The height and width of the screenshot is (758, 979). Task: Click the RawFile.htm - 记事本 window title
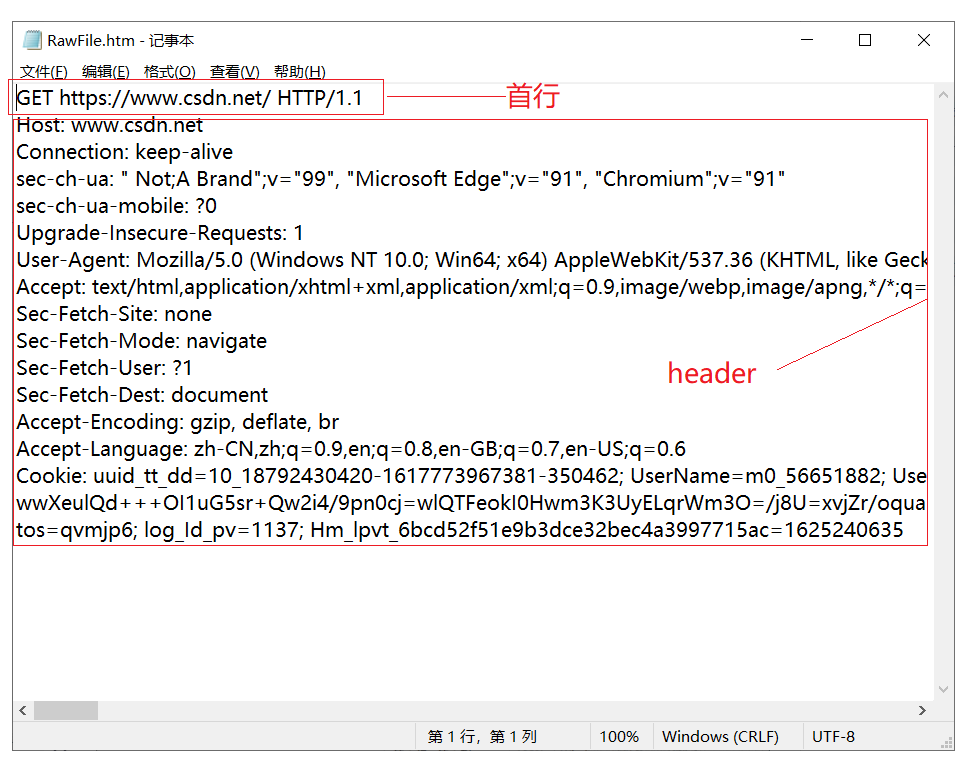pyautogui.click(x=121, y=41)
